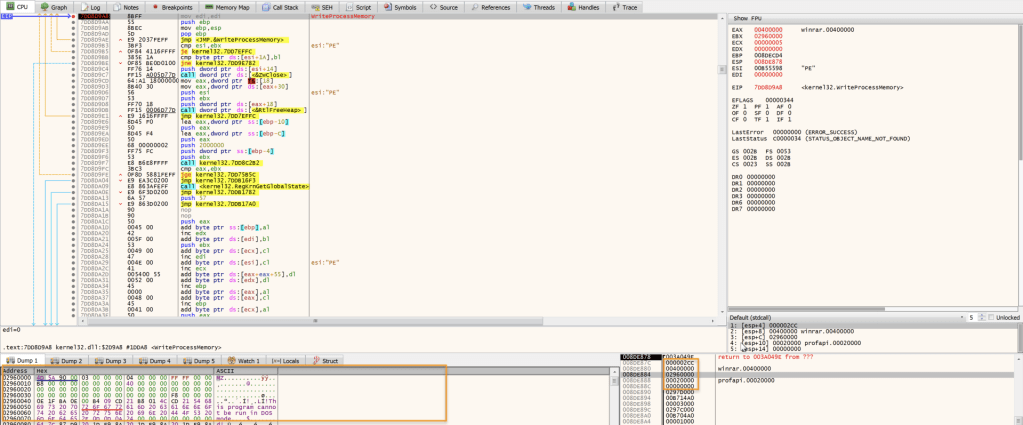Click the SEH tab icon
The width and height of the screenshot is (1023, 425).
(314, 7)
